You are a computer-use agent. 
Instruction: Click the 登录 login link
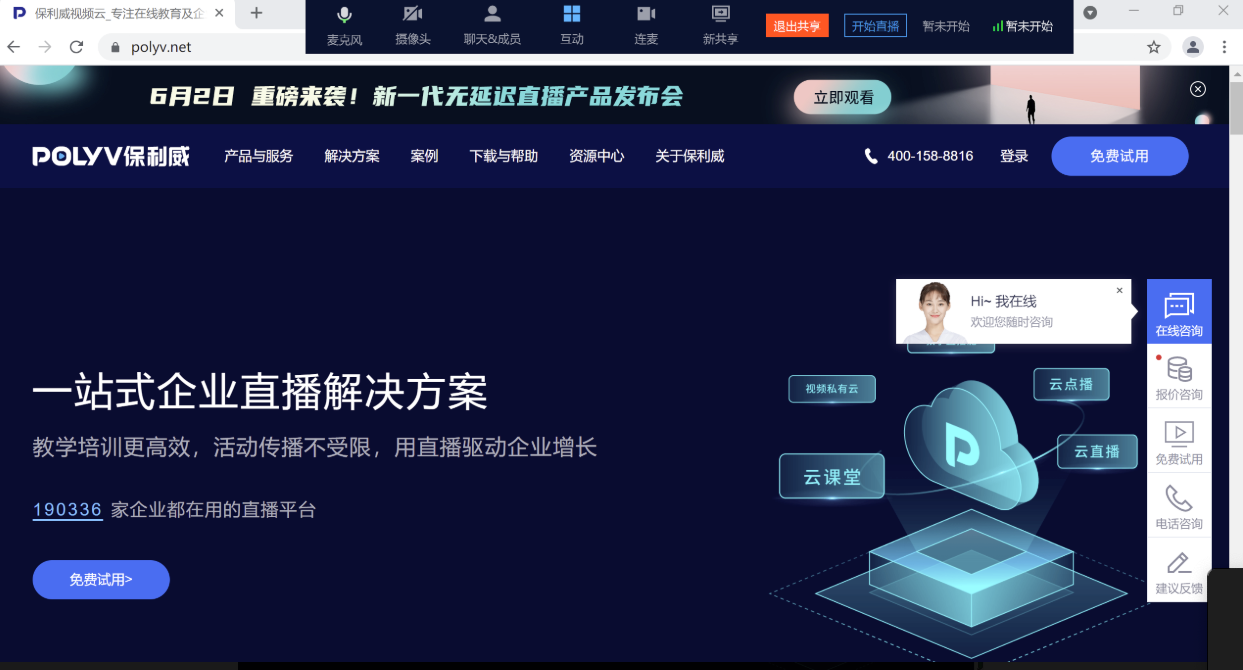pos(1014,156)
